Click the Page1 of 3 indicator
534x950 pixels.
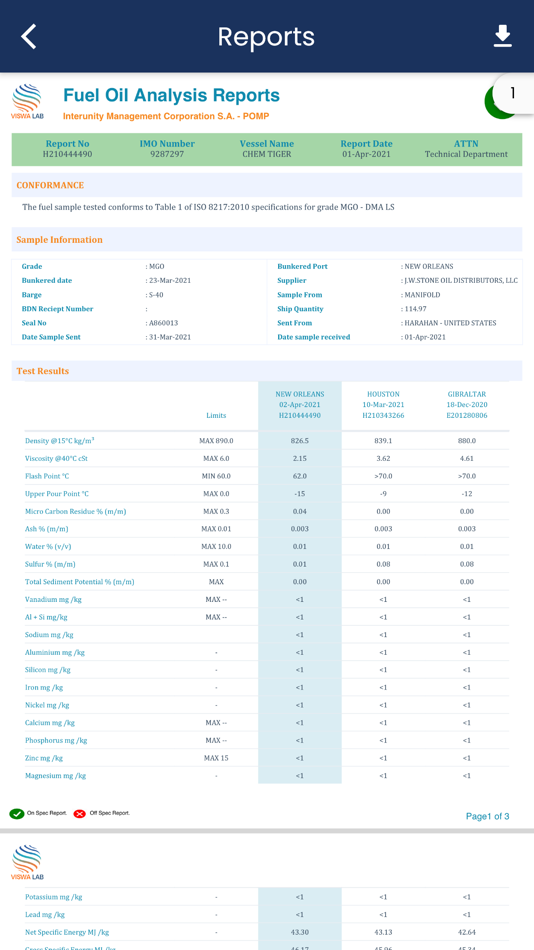pos(487,816)
